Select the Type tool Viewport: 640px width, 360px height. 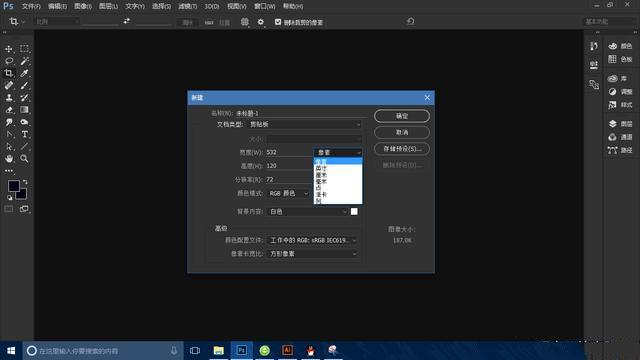[24, 134]
